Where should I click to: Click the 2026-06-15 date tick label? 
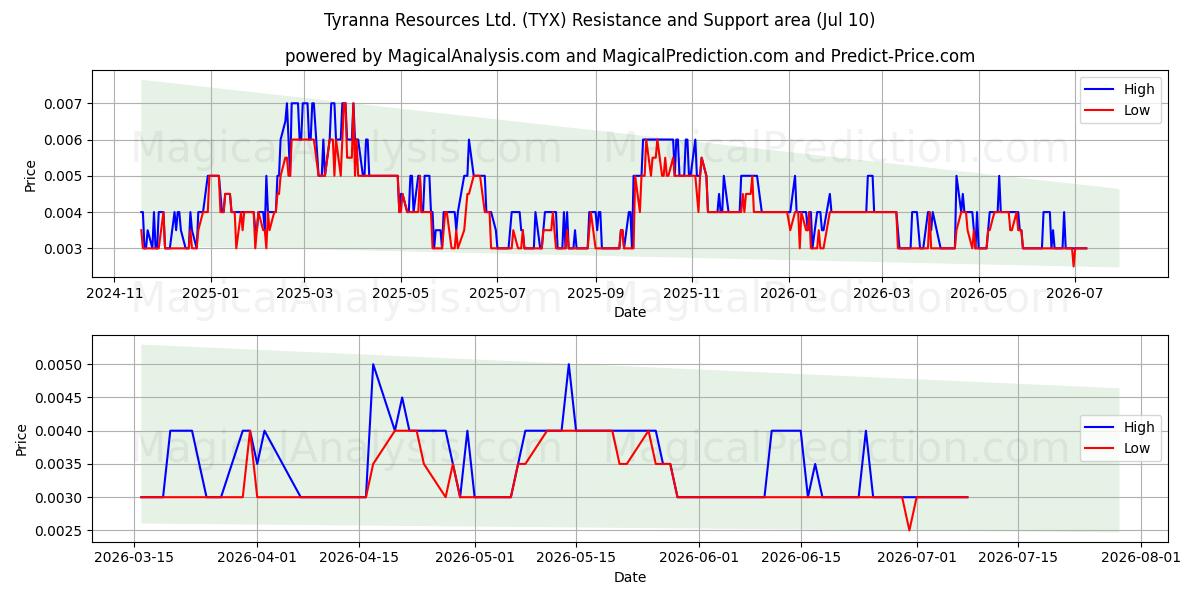tap(799, 558)
